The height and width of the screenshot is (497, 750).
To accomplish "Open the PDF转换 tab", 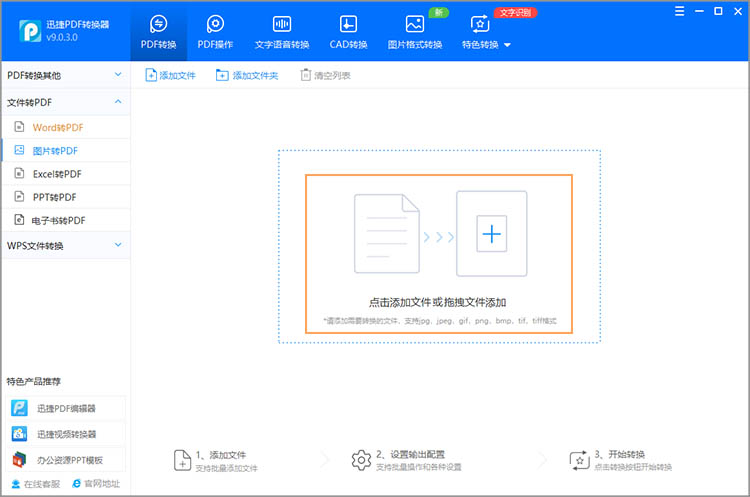I will coord(158,32).
